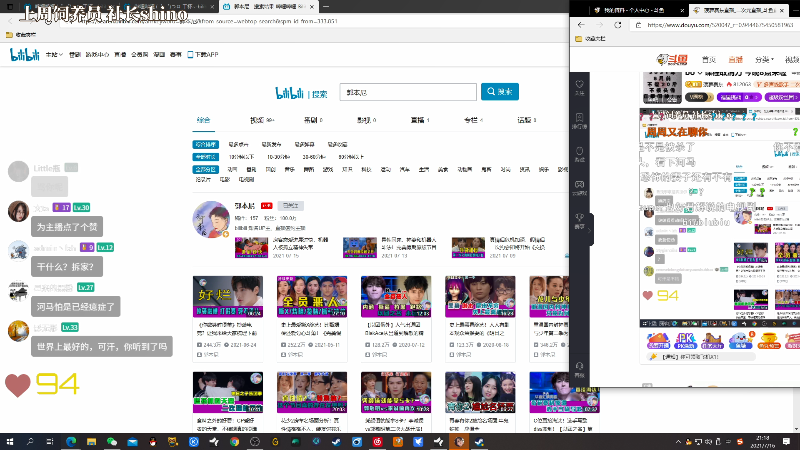The height and width of the screenshot is (450, 800).
Task: Close the active bilibili search browser tab
Action: (312, 7)
